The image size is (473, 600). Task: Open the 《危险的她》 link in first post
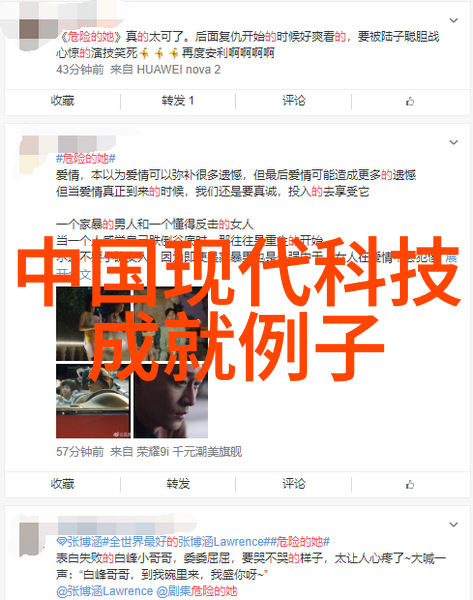[x=91, y=37]
